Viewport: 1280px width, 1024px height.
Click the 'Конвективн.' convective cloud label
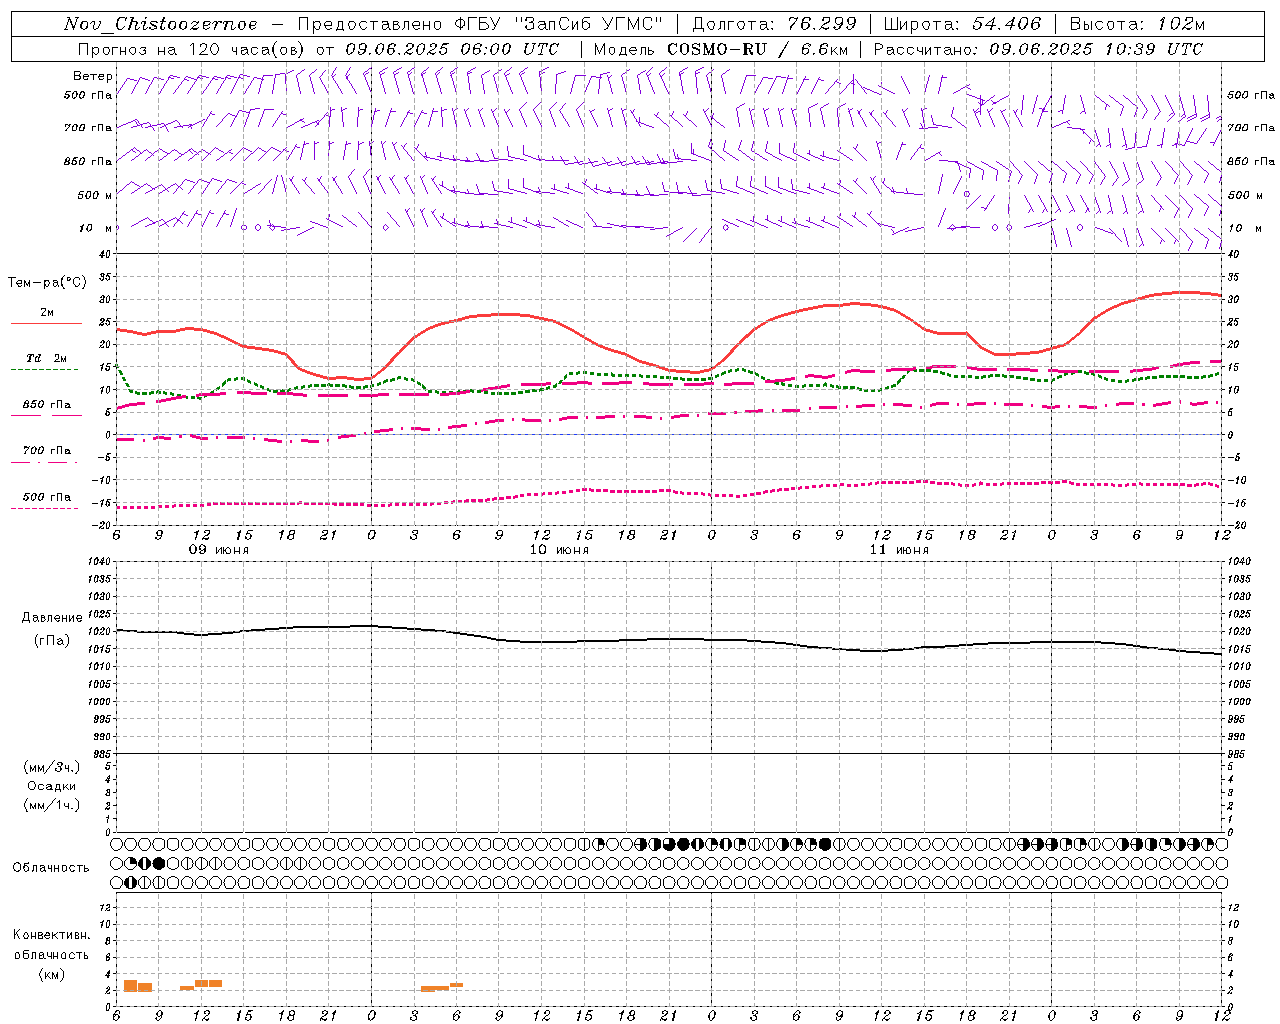(52, 935)
